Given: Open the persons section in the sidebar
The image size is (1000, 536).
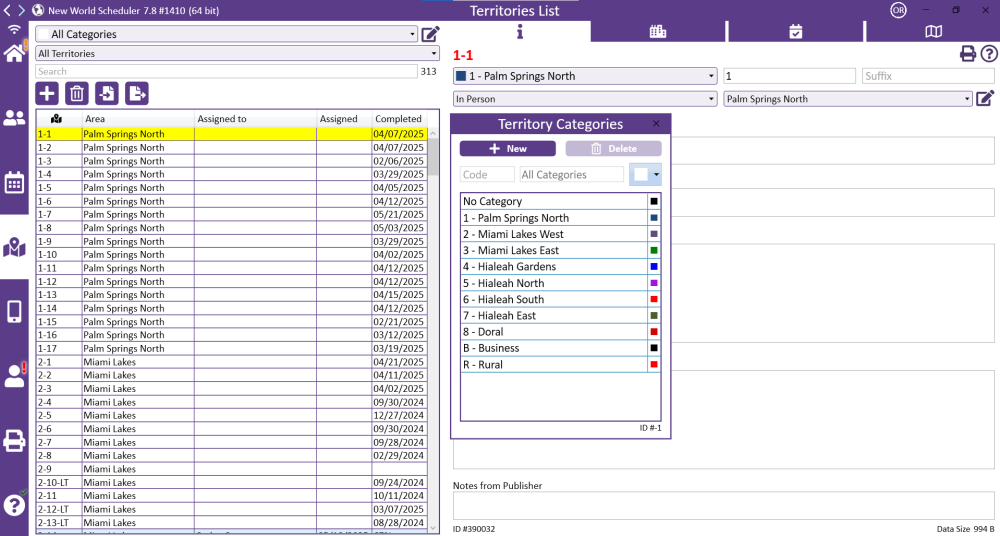Looking at the screenshot, I should 14,119.
